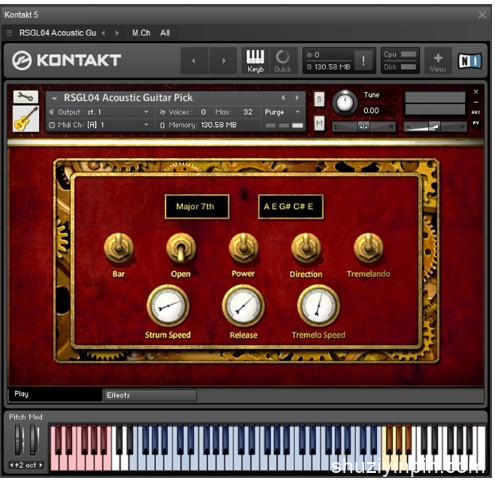Image resolution: width=495 pixels, height=481 pixels.
Task: Go to next preset in main header
Action: [x=224, y=61]
